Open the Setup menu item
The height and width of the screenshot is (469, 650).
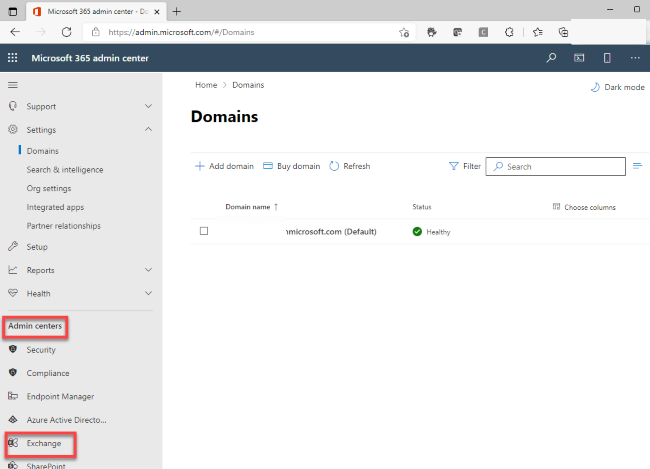[x=37, y=247]
